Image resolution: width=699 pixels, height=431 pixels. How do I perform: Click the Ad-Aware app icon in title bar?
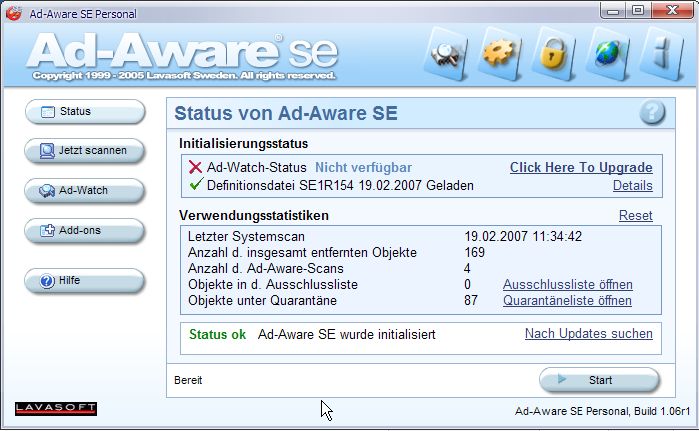(14, 13)
